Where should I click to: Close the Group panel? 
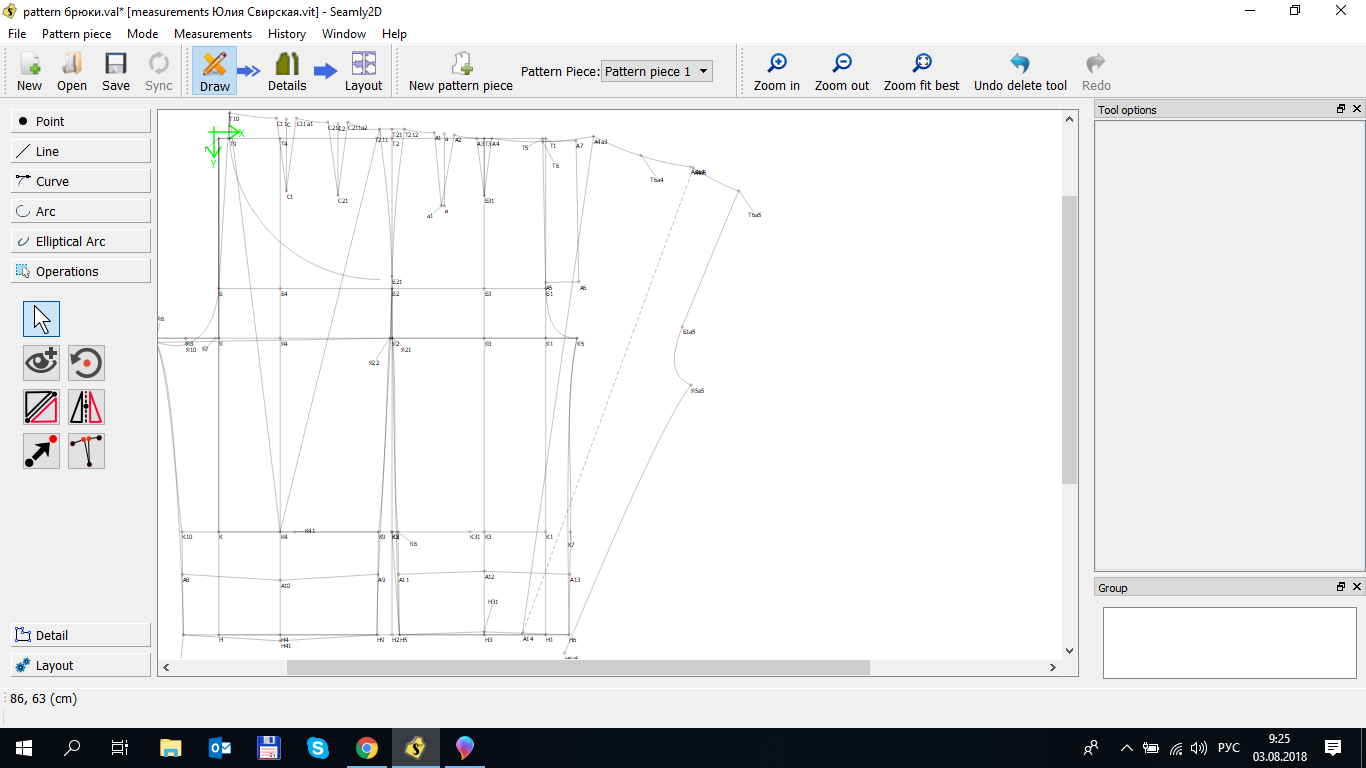tap(1357, 587)
